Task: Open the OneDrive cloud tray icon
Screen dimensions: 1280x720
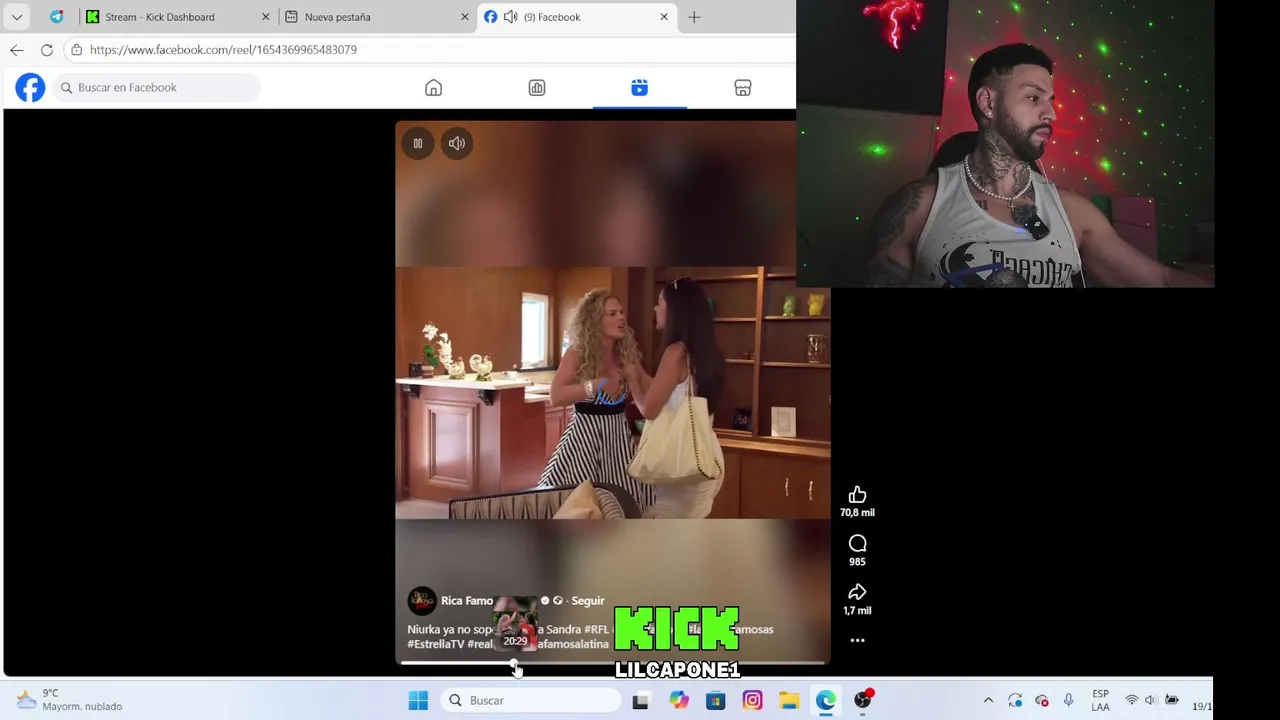Action: click(x=1042, y=701)
